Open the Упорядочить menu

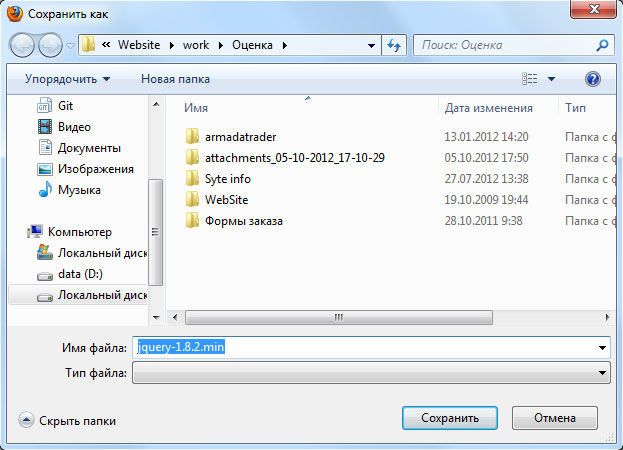(x=67, y=79)
